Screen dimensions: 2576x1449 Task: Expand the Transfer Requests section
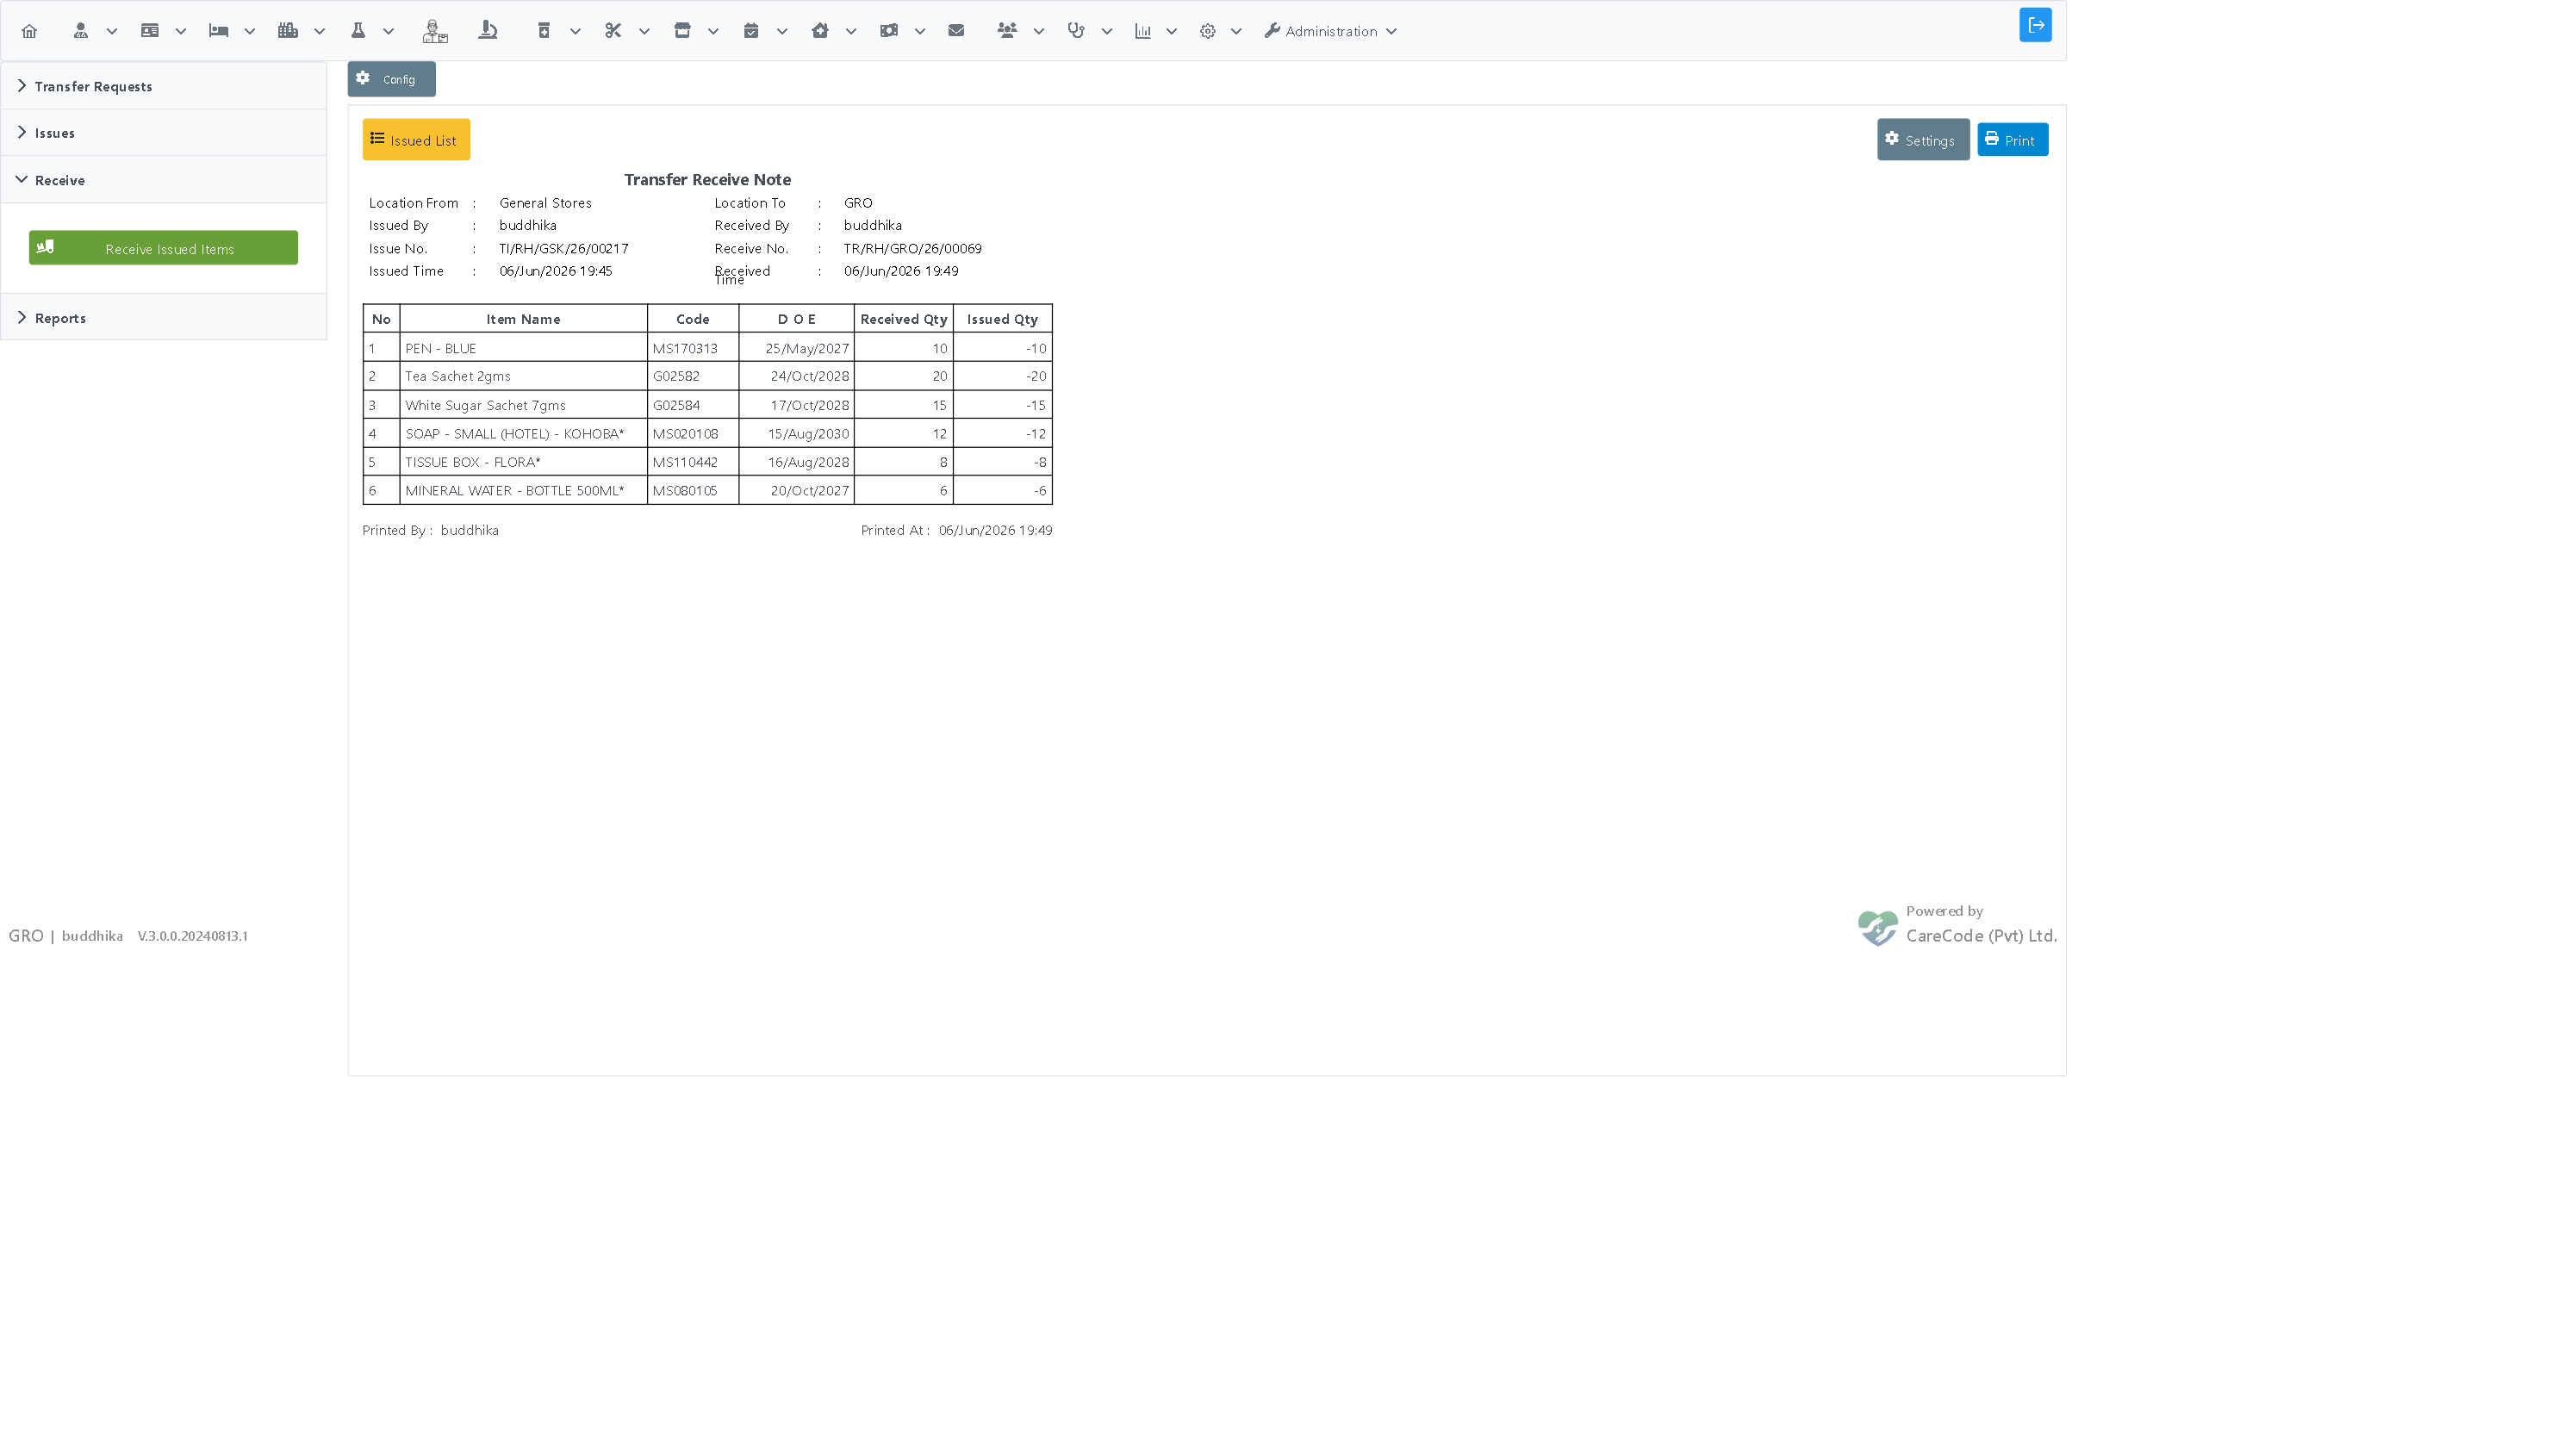[164, 86]
